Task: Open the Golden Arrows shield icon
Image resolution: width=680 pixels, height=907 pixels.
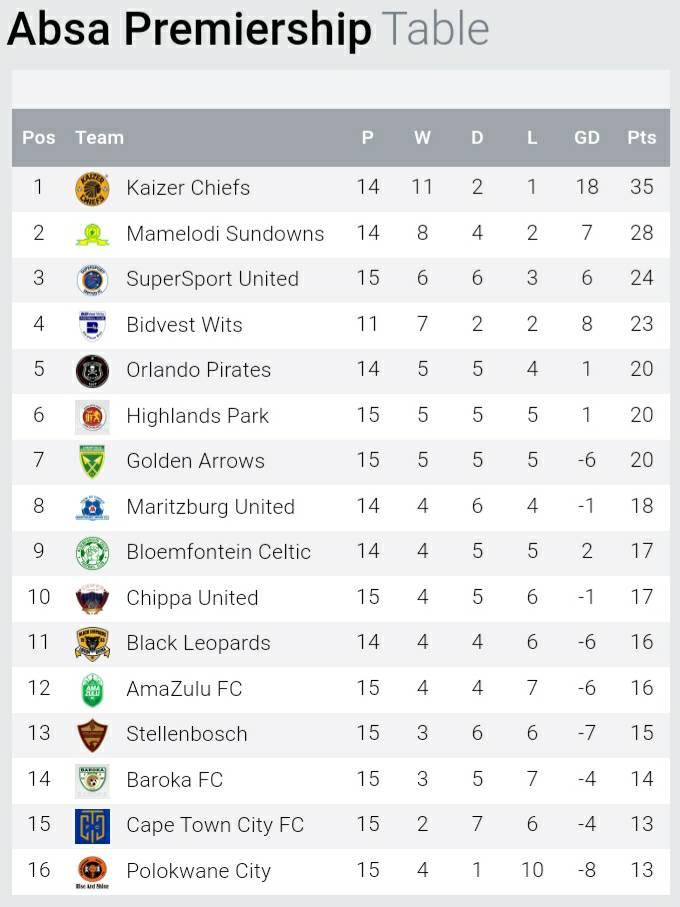Action: 93,461
